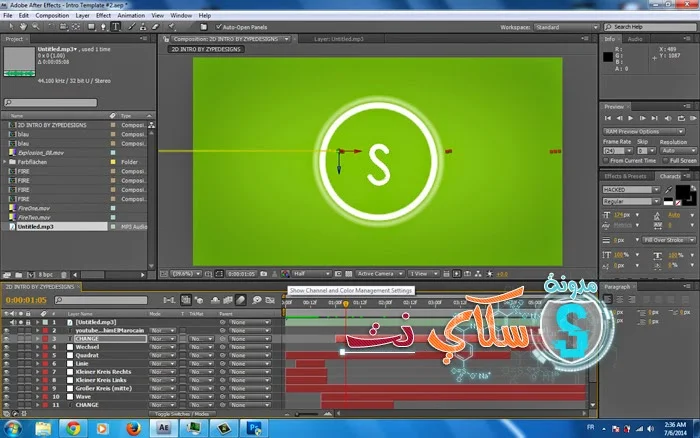The image size is (700, 438).
Task: Toggle the transparency grid icon
Action: [x=349, y=274]
